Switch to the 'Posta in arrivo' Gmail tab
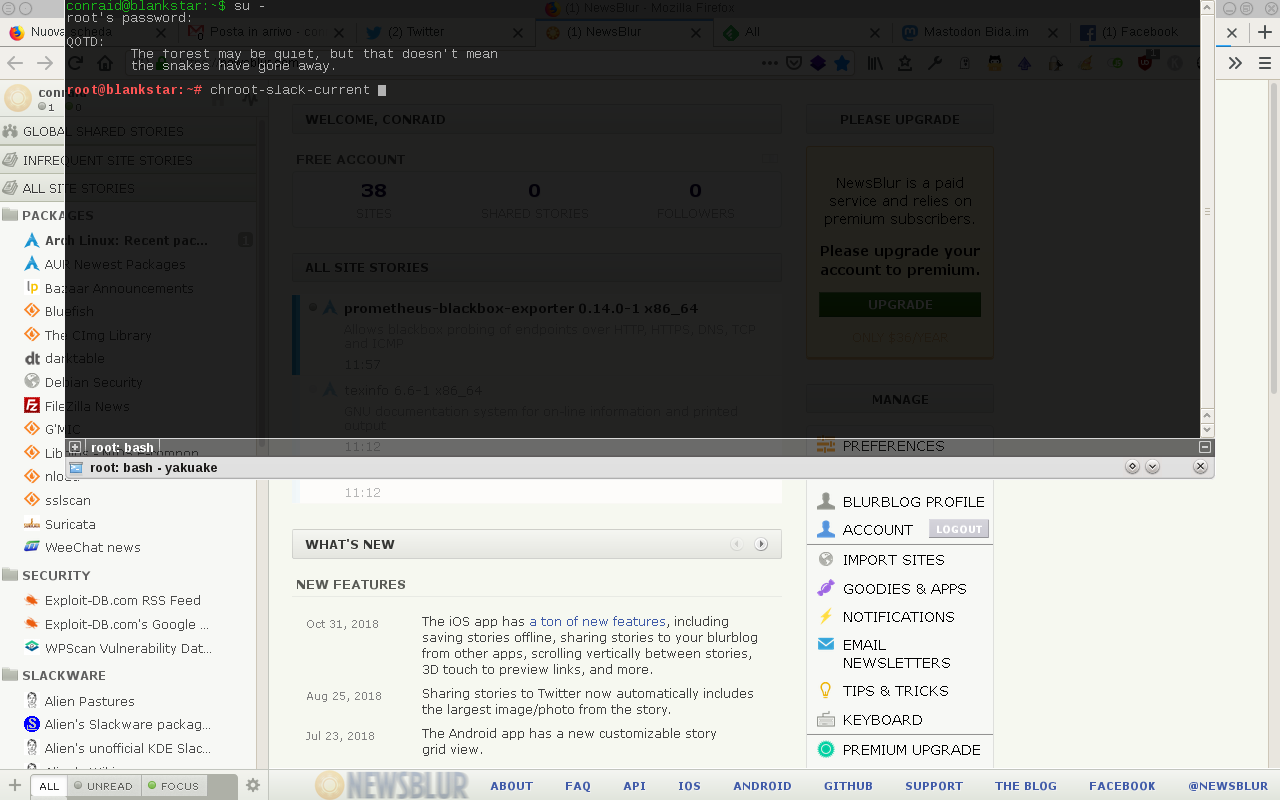The height and width of the screenshot is (800, 1280). [x=265, y=32]
